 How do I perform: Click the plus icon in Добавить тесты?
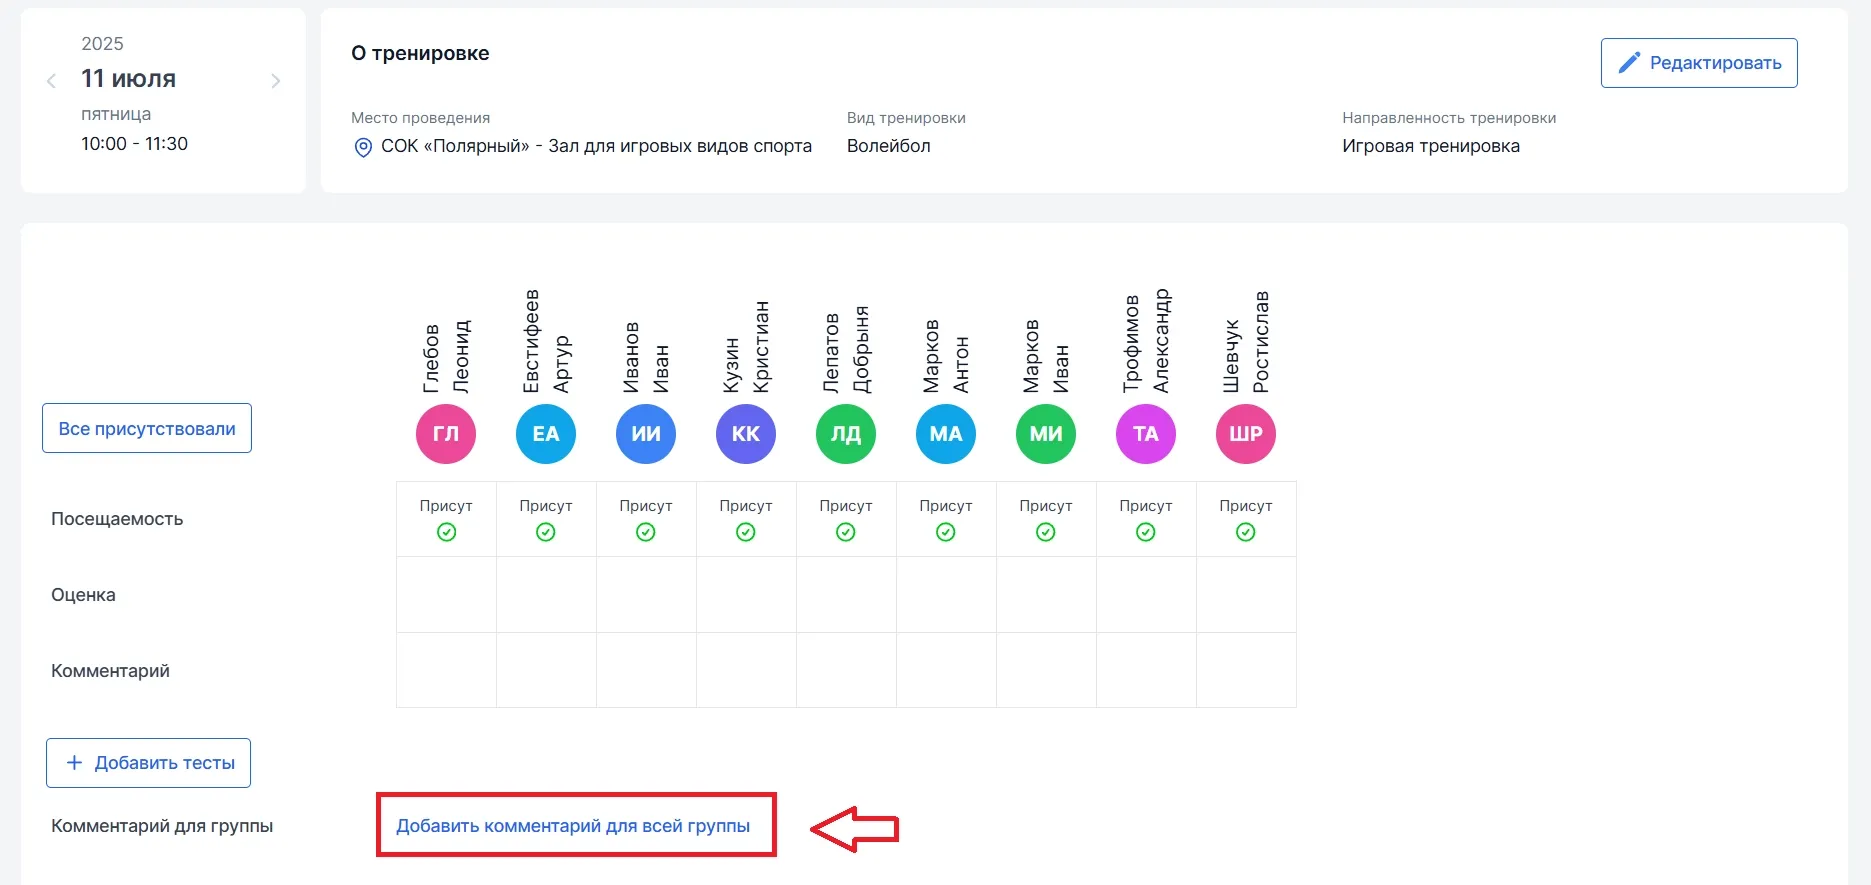74,763
